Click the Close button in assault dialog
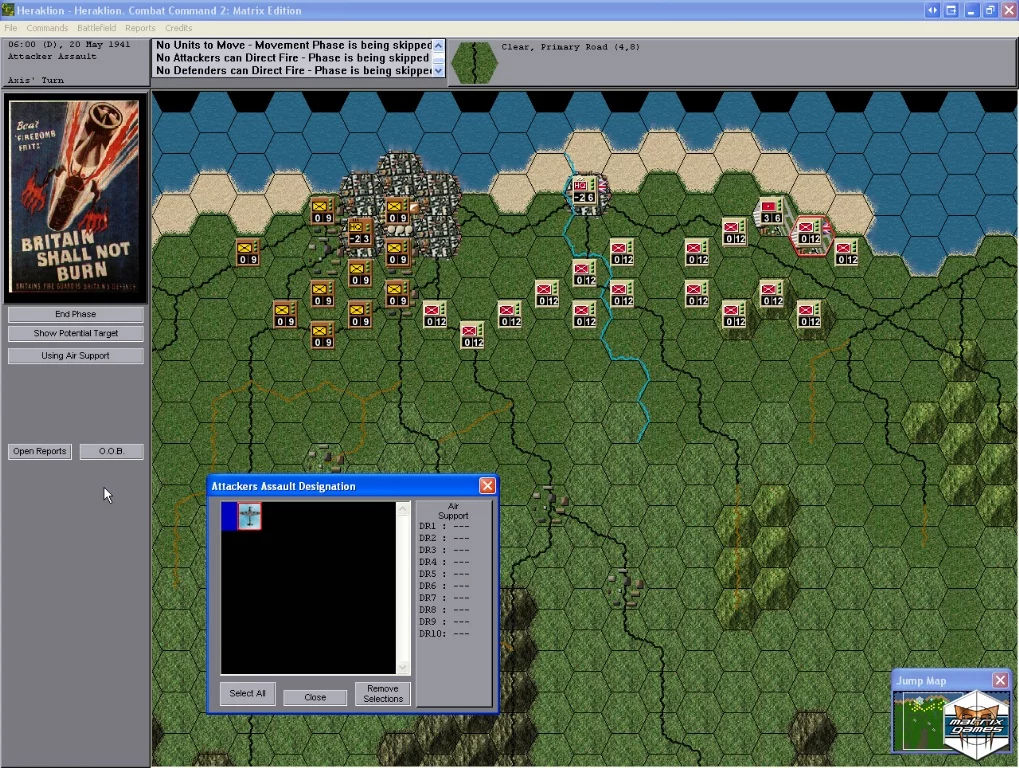This screenshot has height=768, width=1019. tap(315, 697)
